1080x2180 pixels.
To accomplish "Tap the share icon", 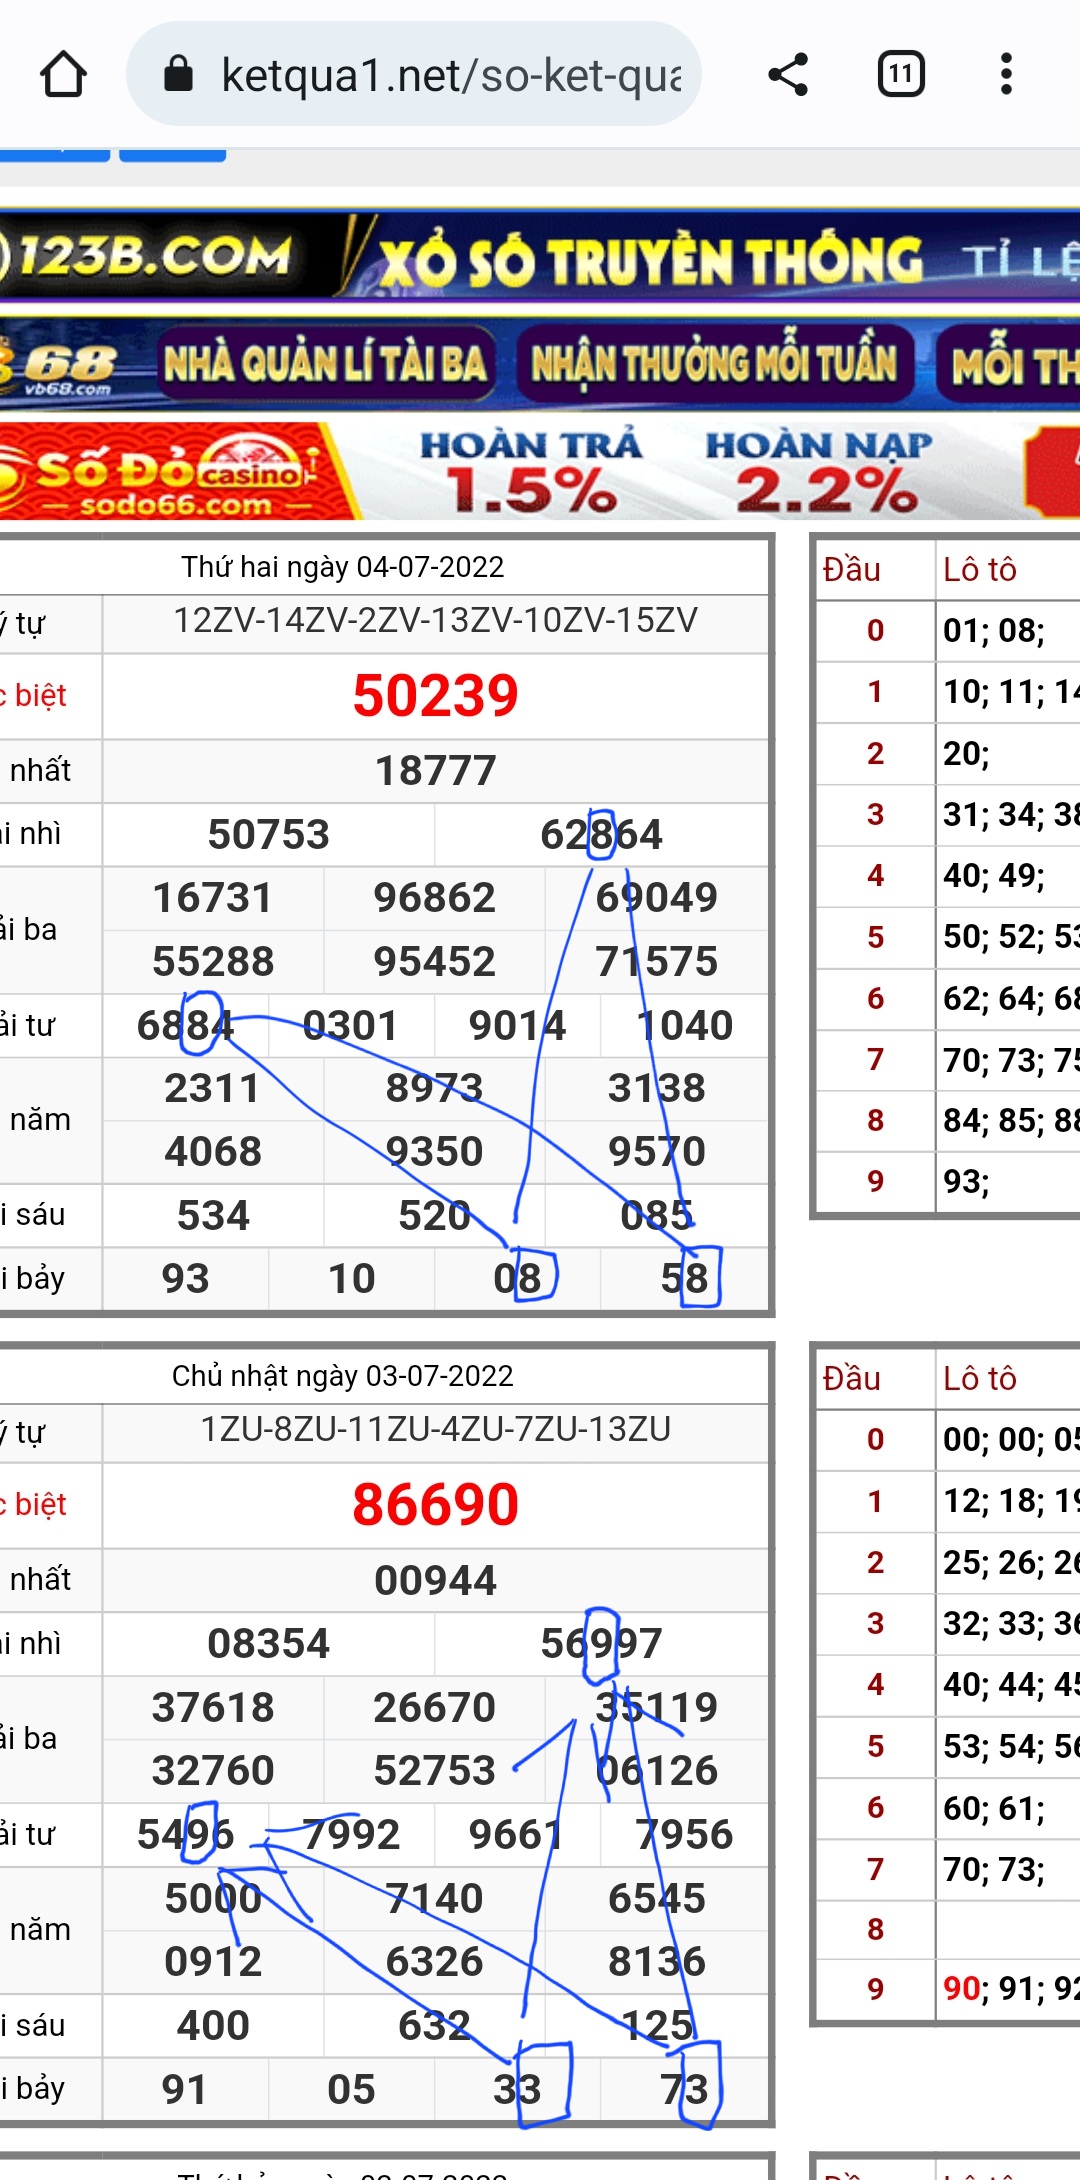I will [788, 74].
